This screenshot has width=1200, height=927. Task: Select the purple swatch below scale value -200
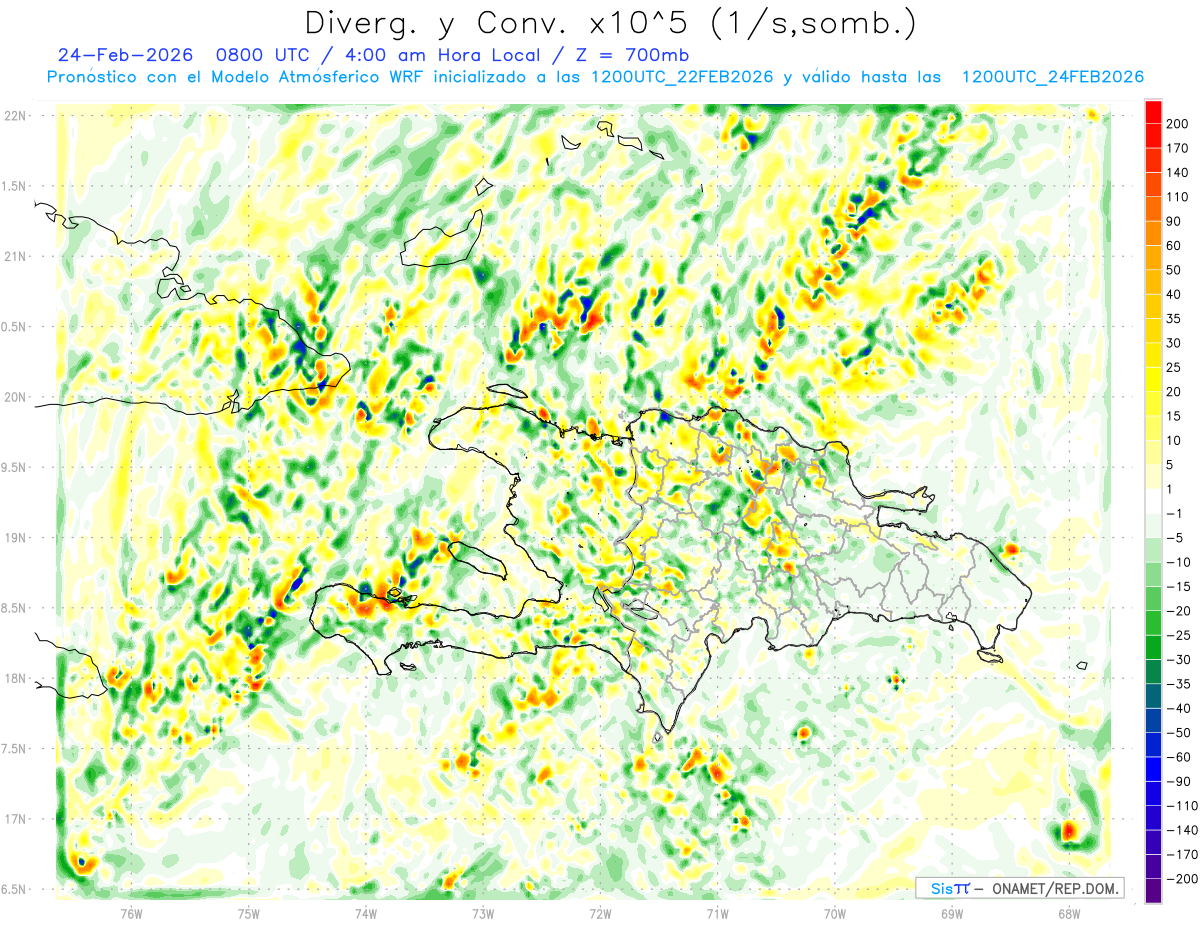[x=1153, y=890]
